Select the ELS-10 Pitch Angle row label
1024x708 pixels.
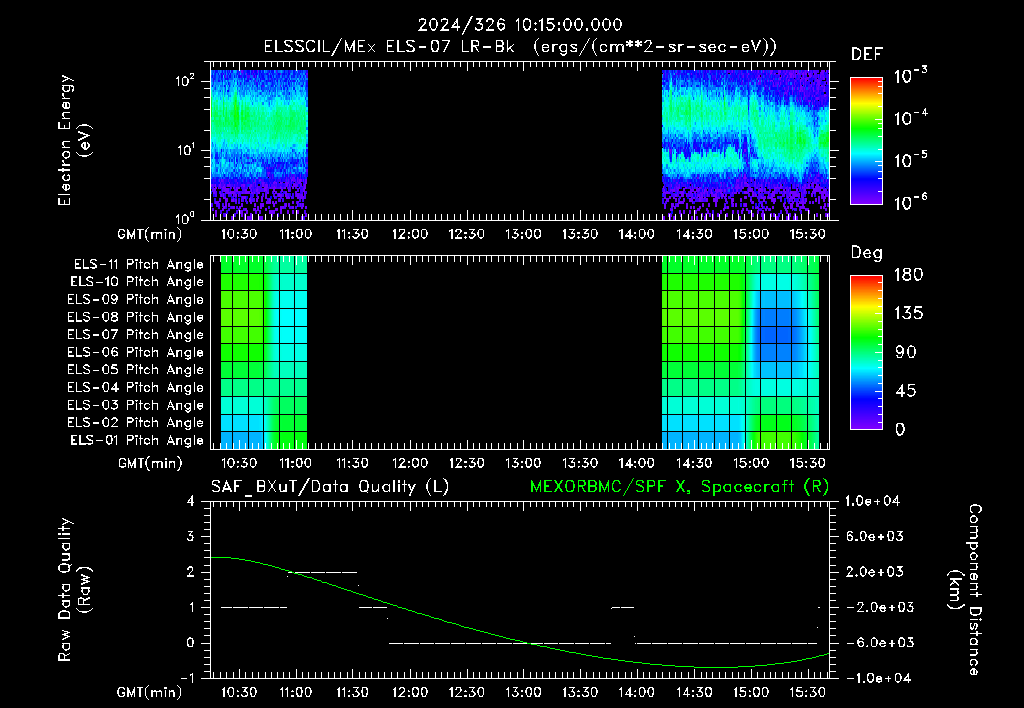(137, 282)
